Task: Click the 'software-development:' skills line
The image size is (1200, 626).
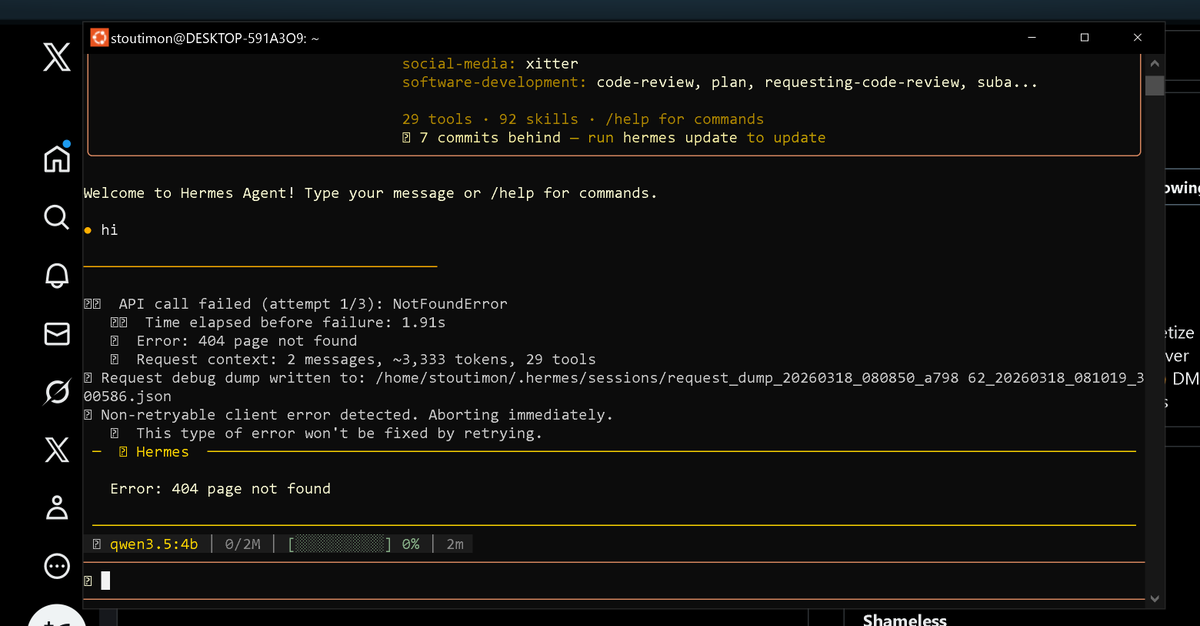Action: pyautogui.click(x=720, y=82)
